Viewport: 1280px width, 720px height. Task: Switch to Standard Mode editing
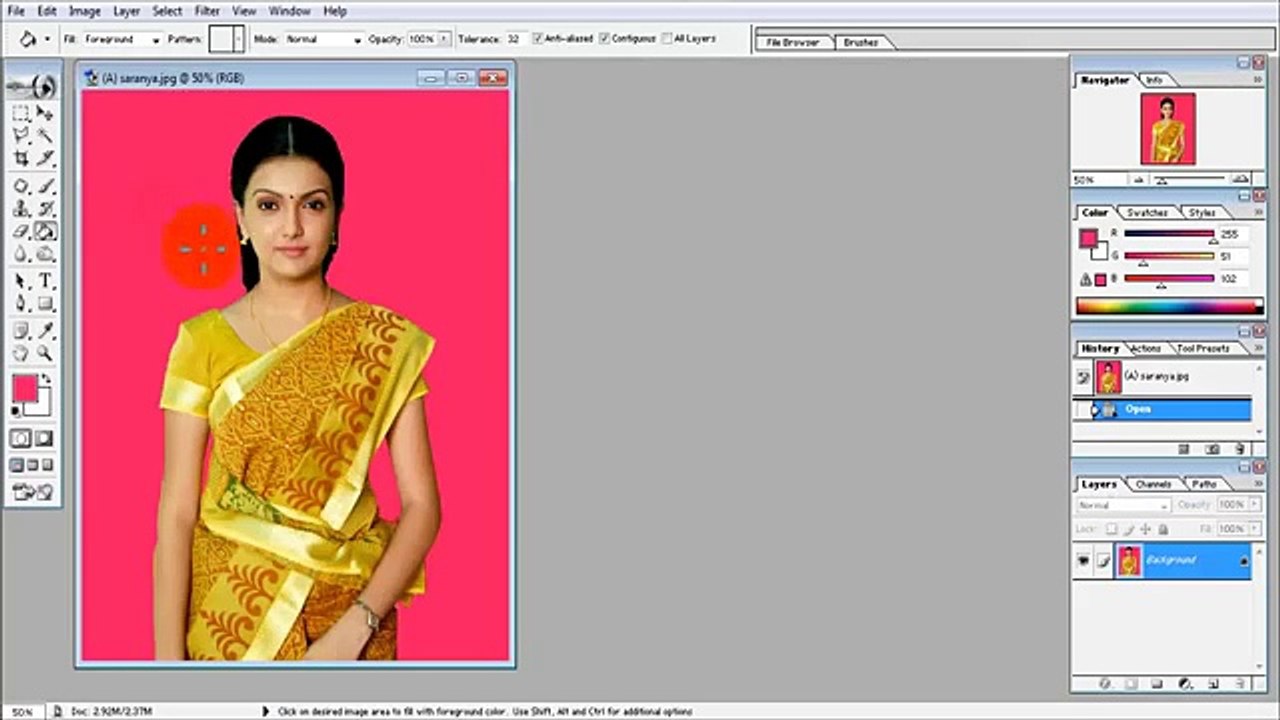point(20,439)
